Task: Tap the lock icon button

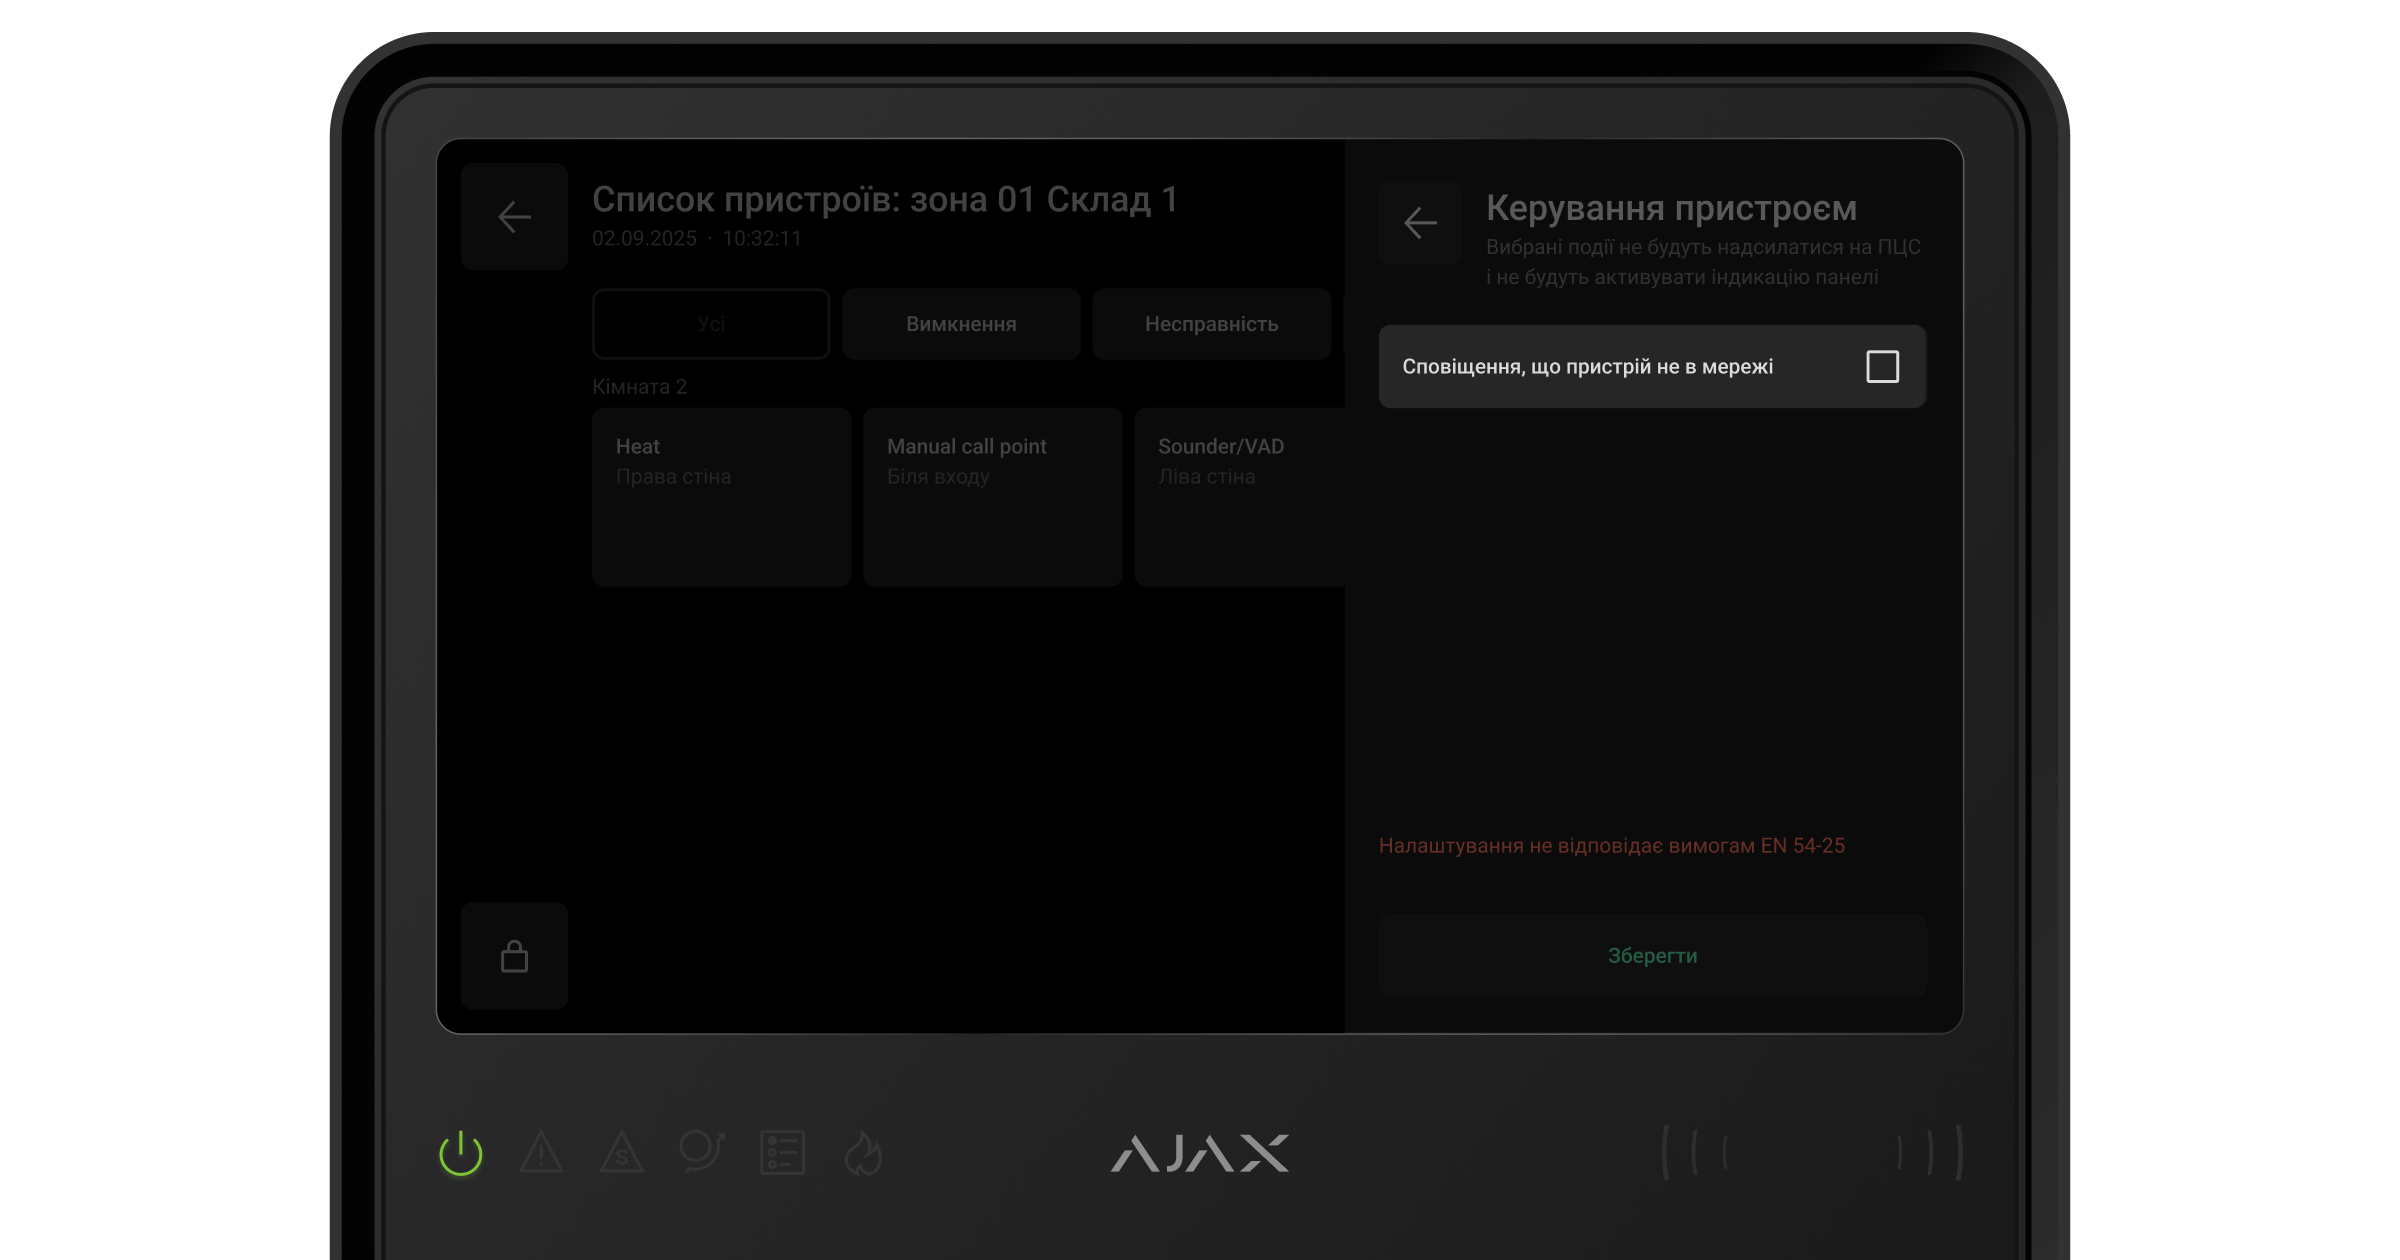Action: coord(514,956)
